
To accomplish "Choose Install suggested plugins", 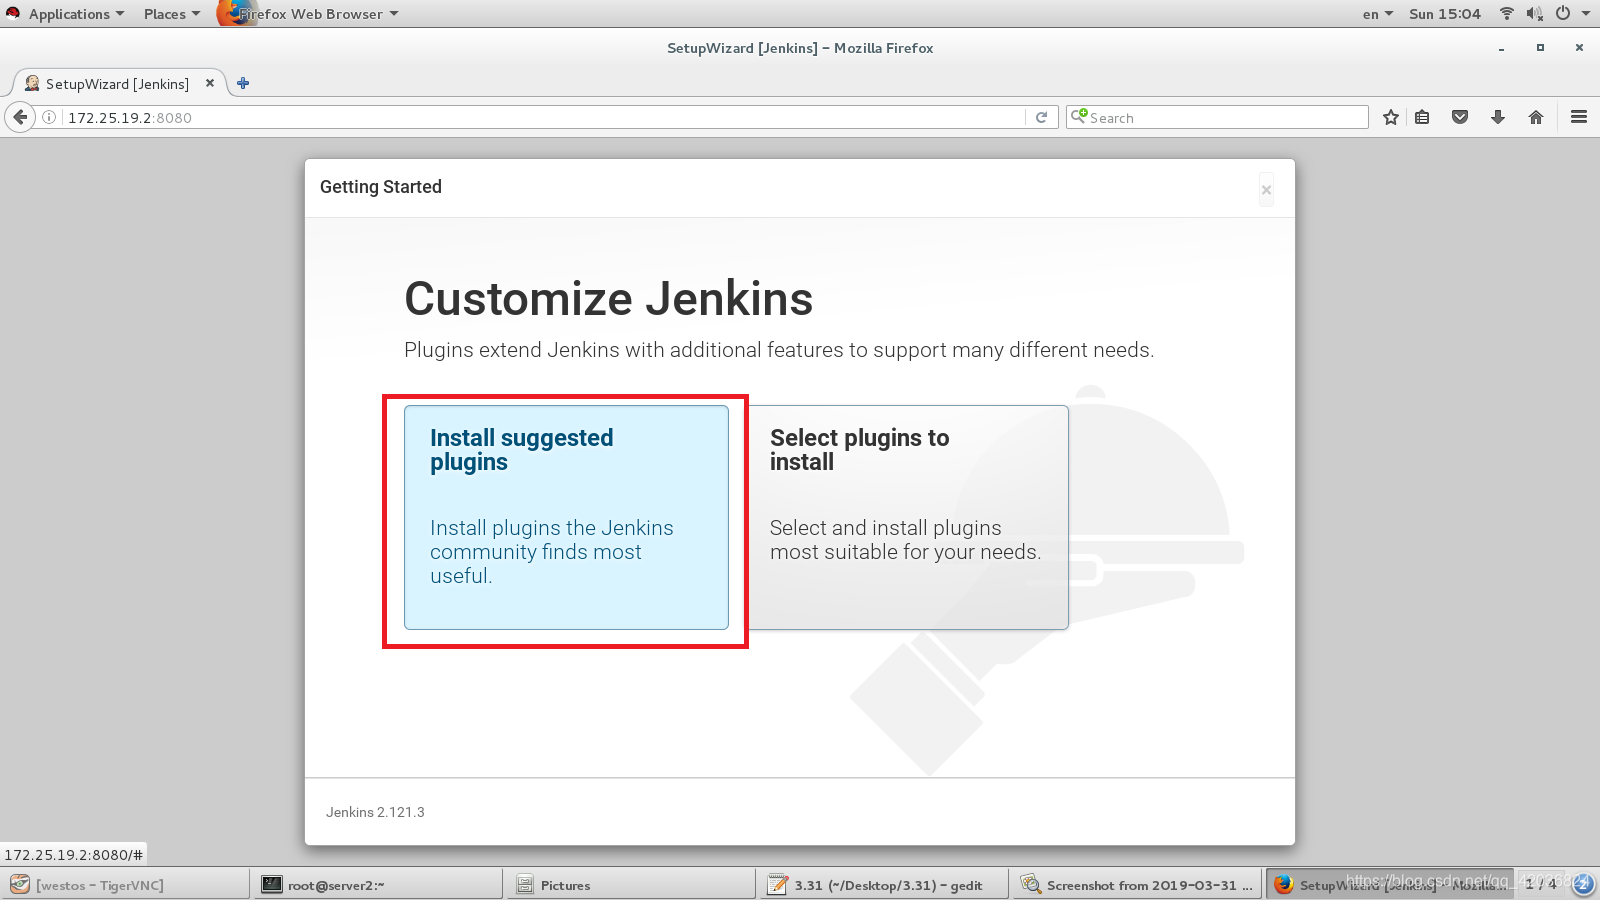I will pos(566,517).
